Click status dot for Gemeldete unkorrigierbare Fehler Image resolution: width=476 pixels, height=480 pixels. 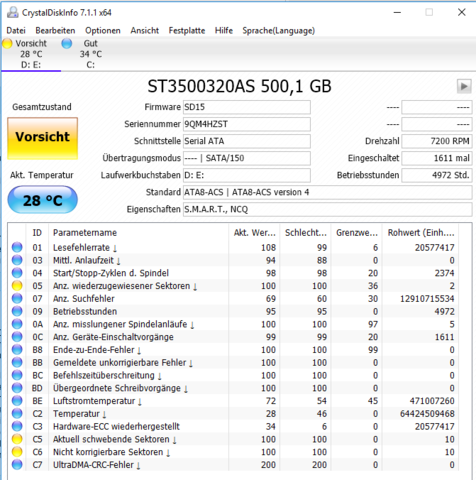(17, 362)
